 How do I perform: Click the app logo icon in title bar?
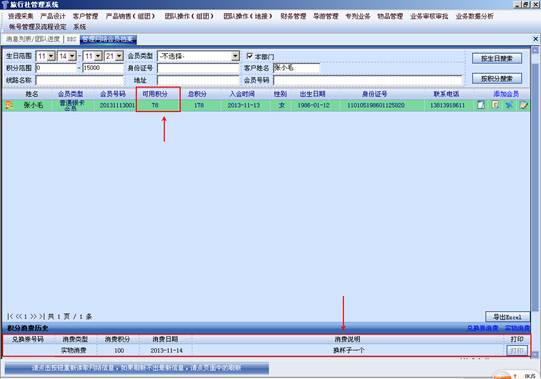click(x=4, y=4)
